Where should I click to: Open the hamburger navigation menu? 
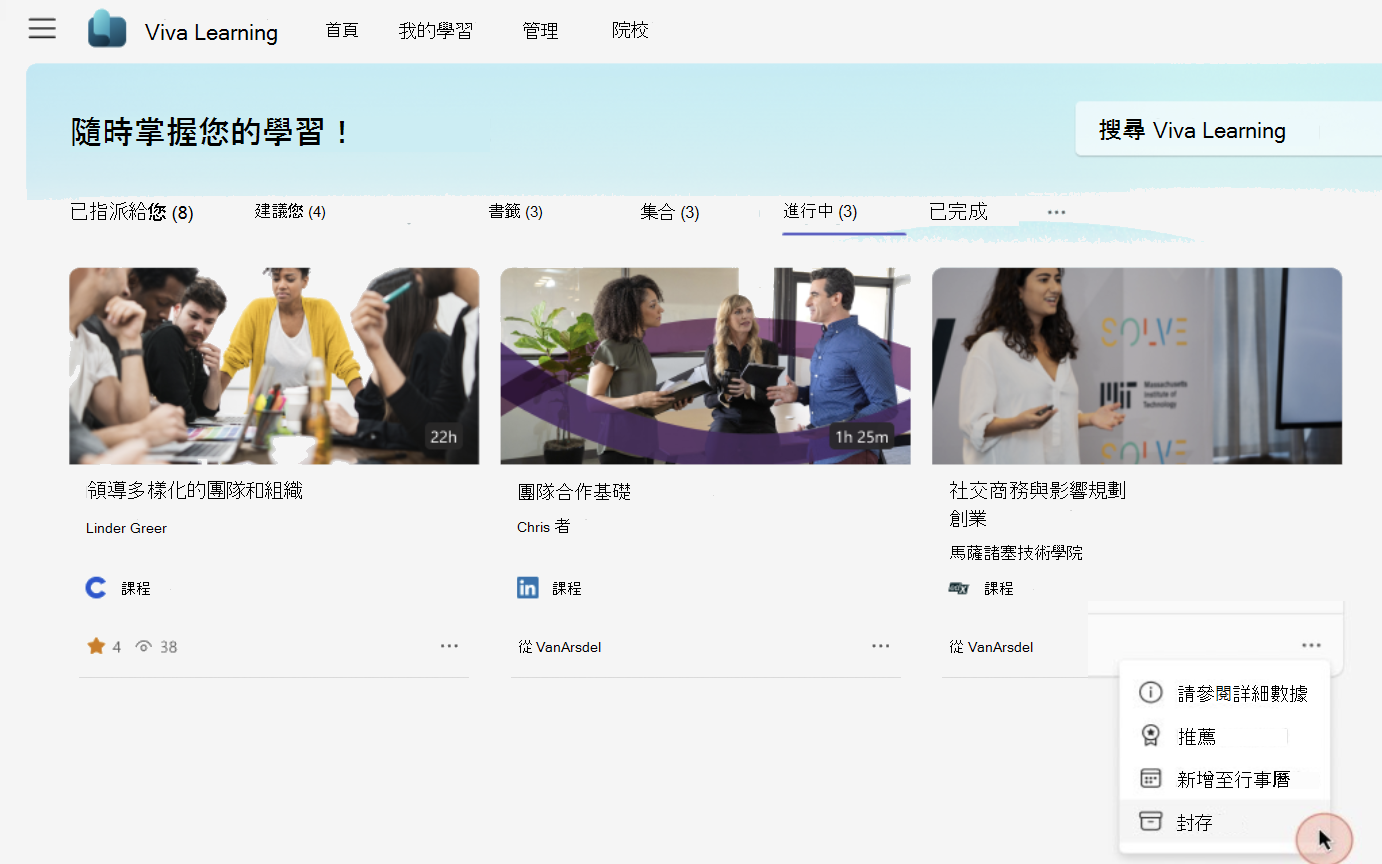point(42,29)
